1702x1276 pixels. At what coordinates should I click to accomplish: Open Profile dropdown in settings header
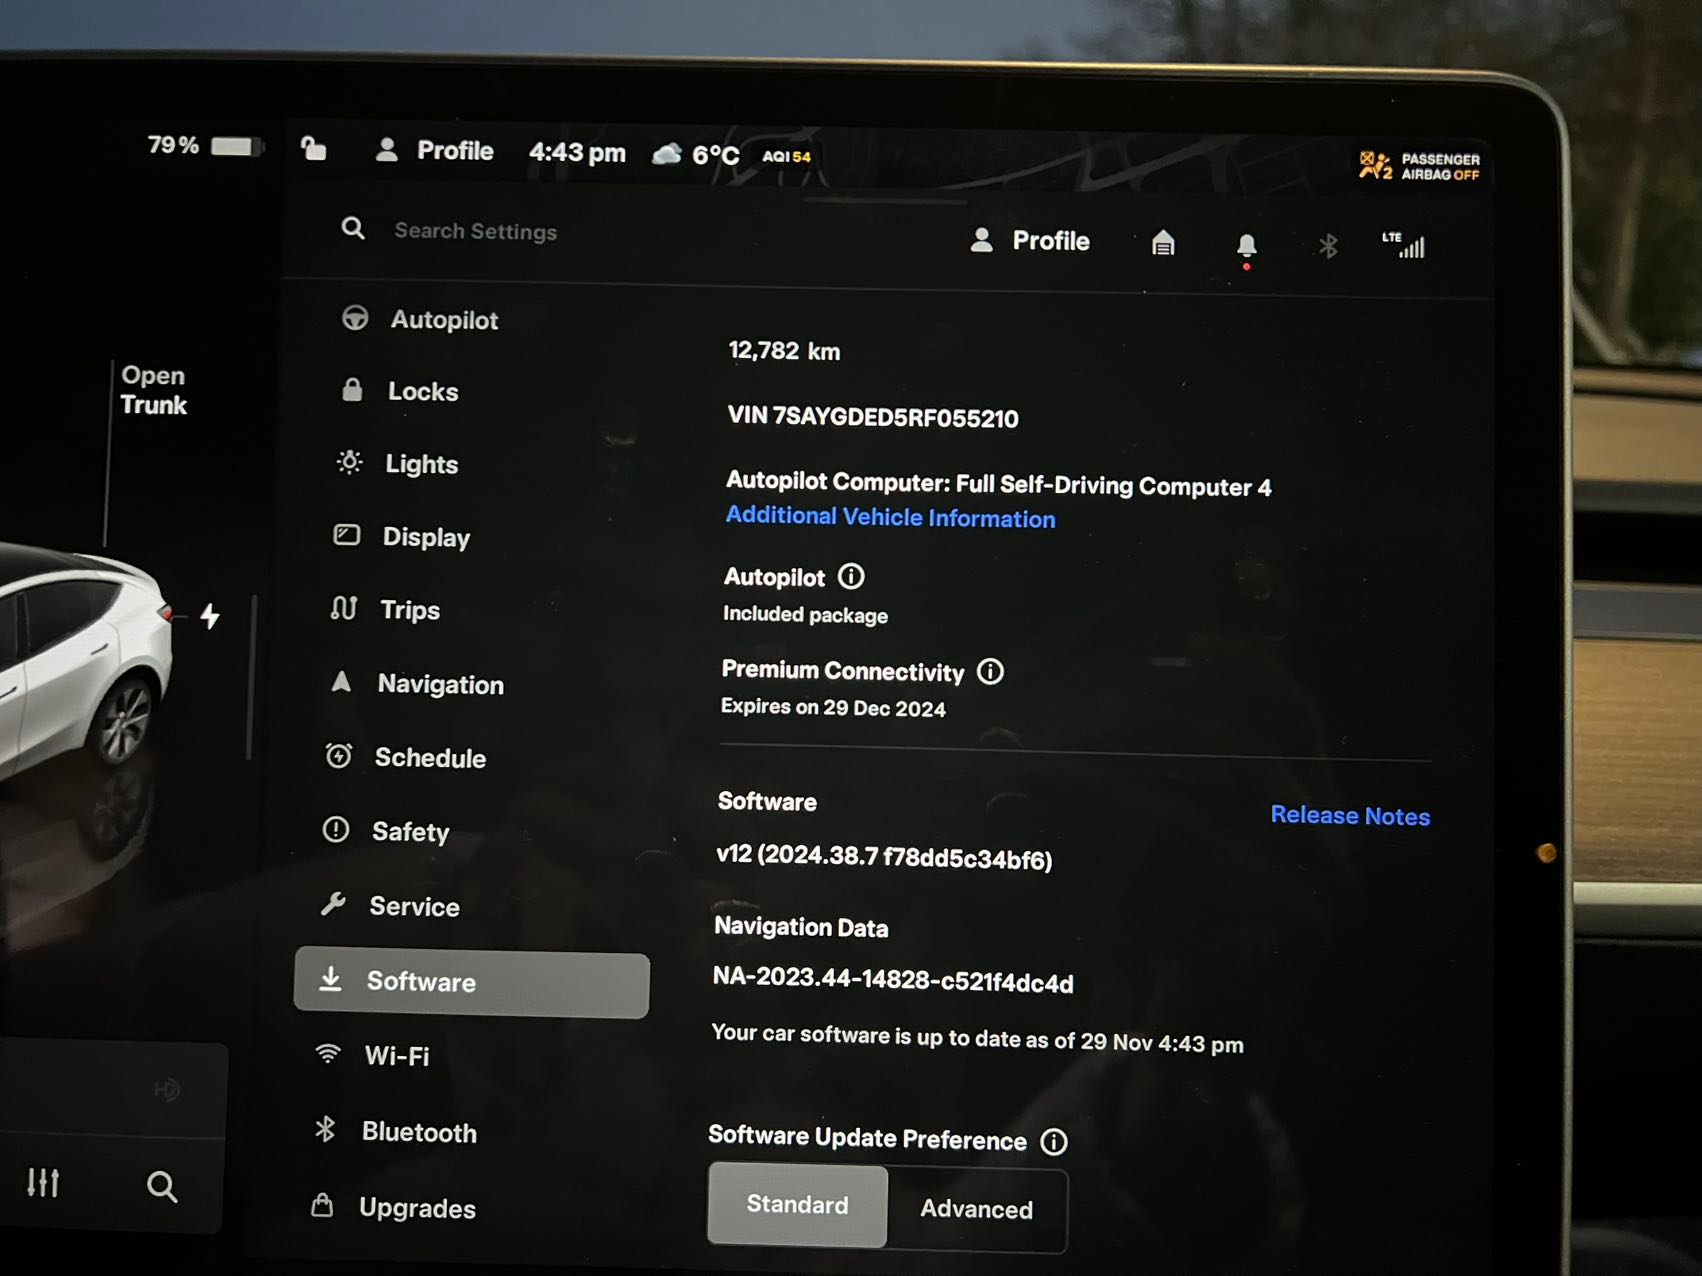(x=1030, y=241)
